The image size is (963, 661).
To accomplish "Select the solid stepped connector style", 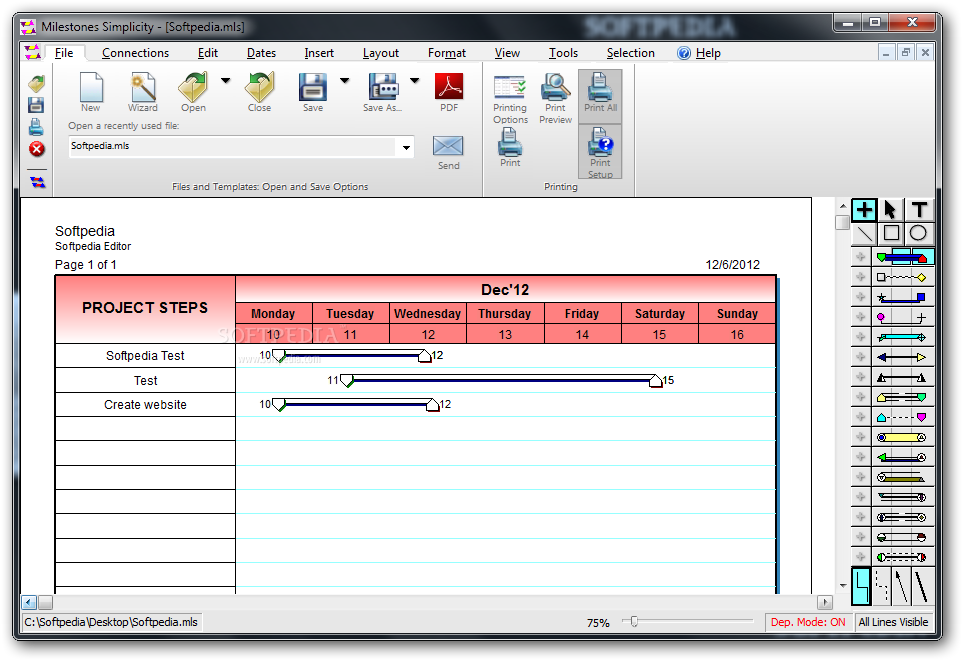I will (x=861, y=586).
